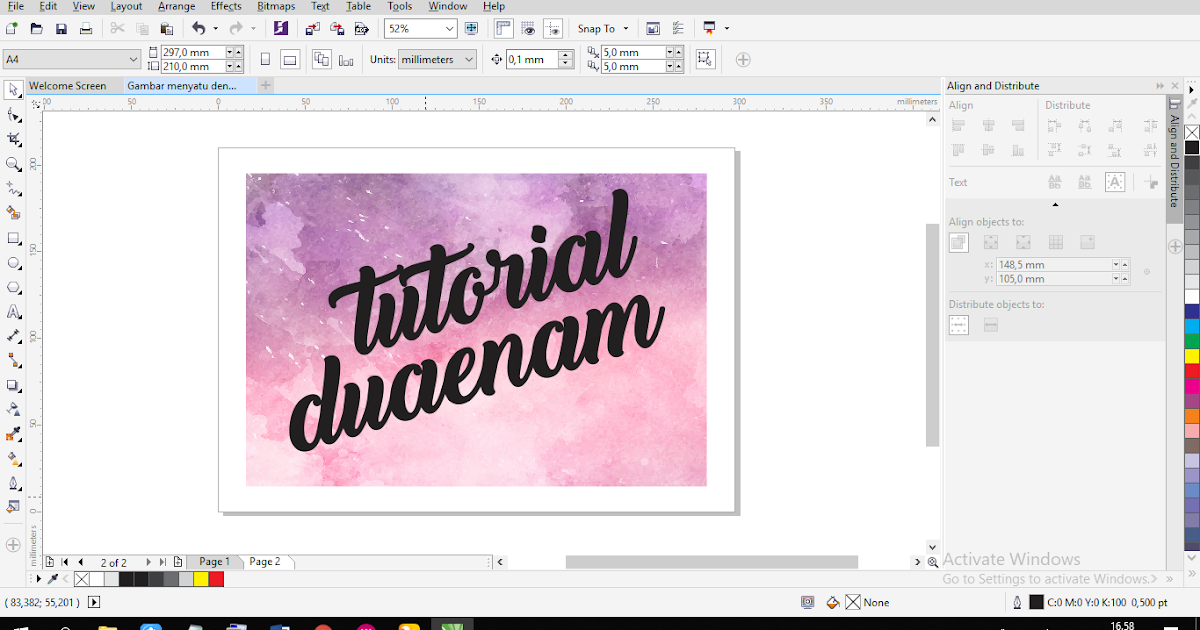The image size is (1200, 630).
Task: Click the New document icon
Action: tap(12, 29)
